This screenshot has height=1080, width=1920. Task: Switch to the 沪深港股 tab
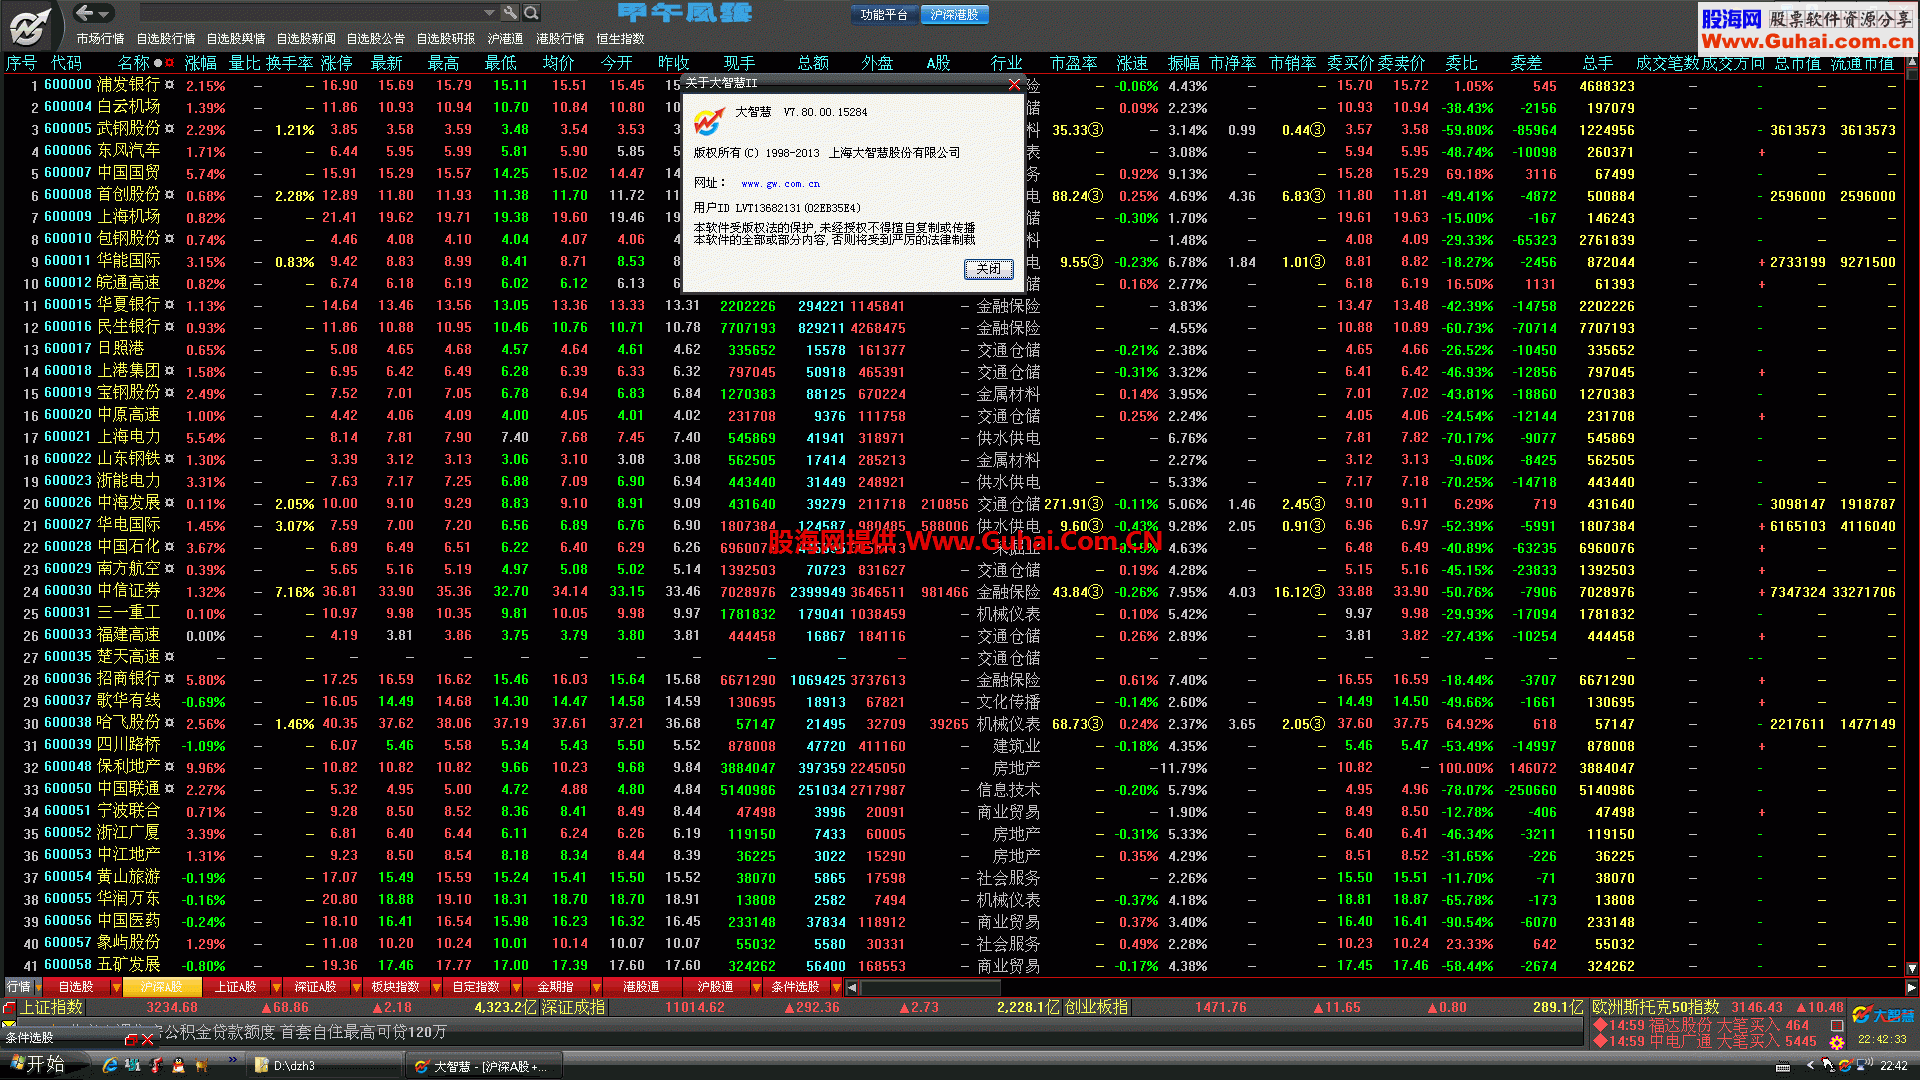[953, 15]
